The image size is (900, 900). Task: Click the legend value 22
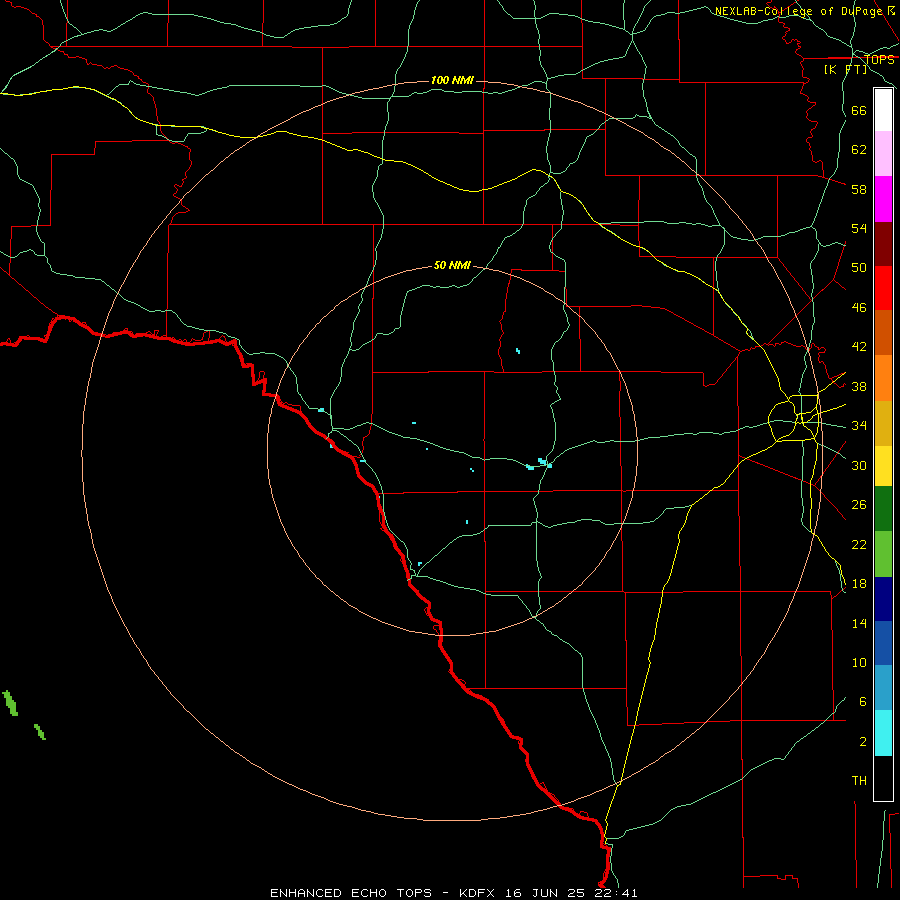(859, 545)
